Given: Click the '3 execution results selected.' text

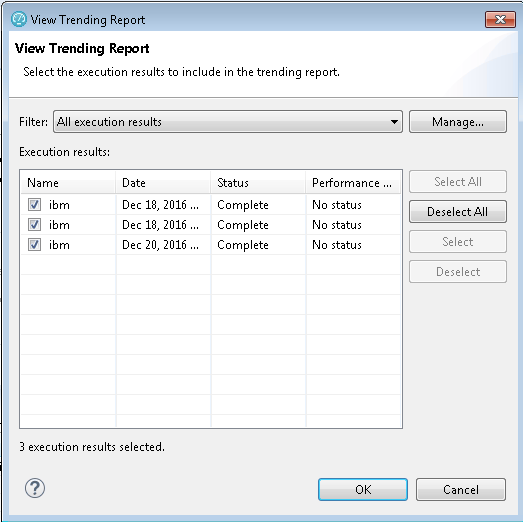Looking at the screenshot, I should 92,447.
